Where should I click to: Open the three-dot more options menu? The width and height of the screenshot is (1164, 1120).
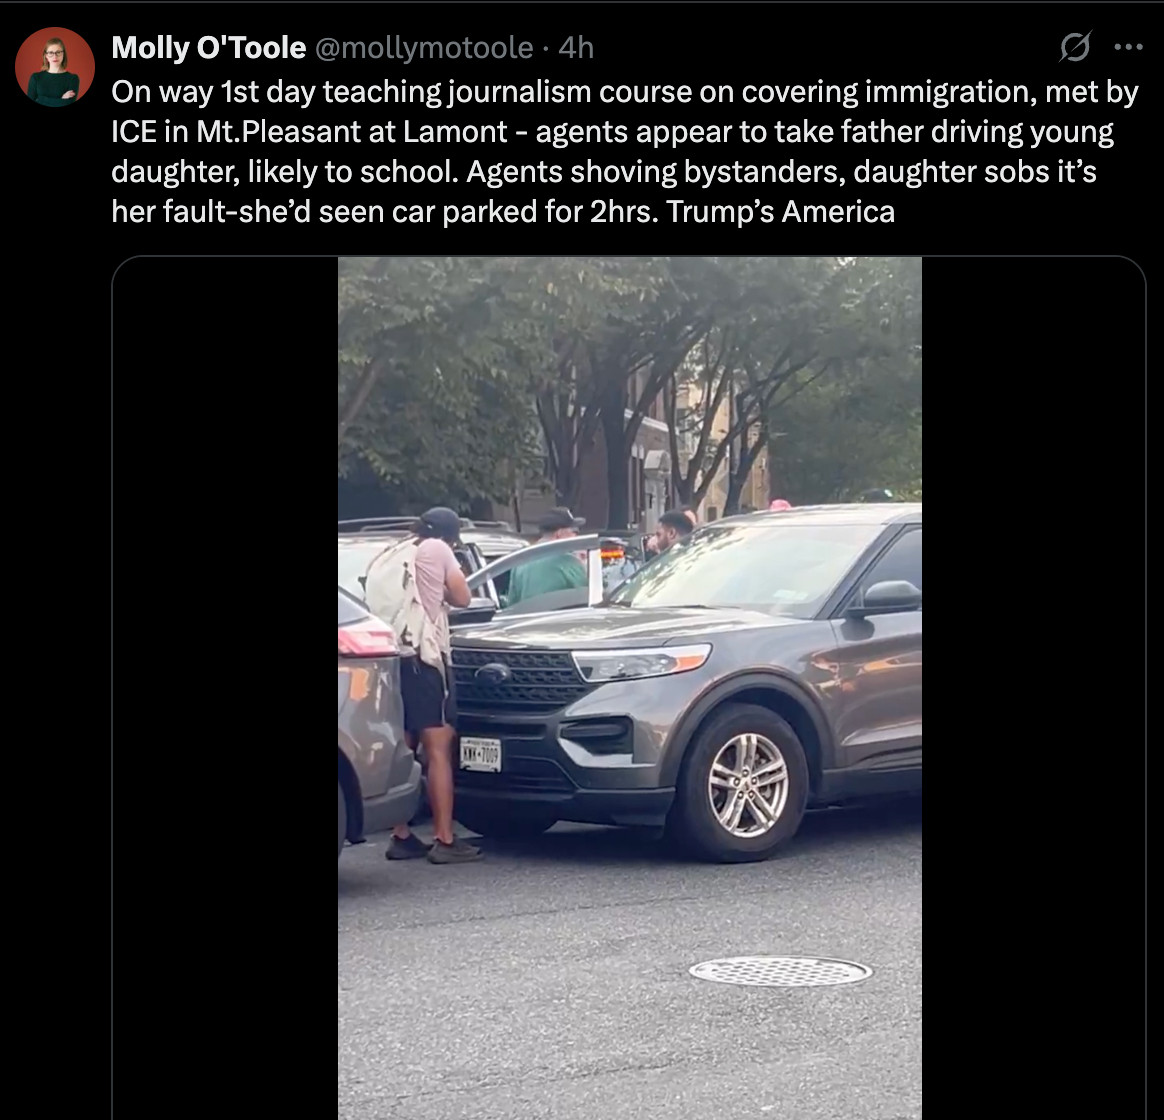point(1128,48)
